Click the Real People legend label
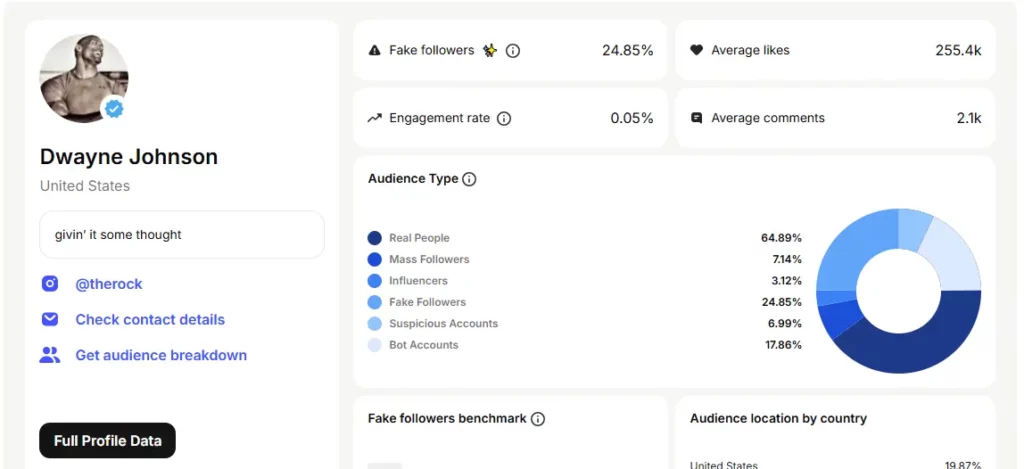 (419, 238)
